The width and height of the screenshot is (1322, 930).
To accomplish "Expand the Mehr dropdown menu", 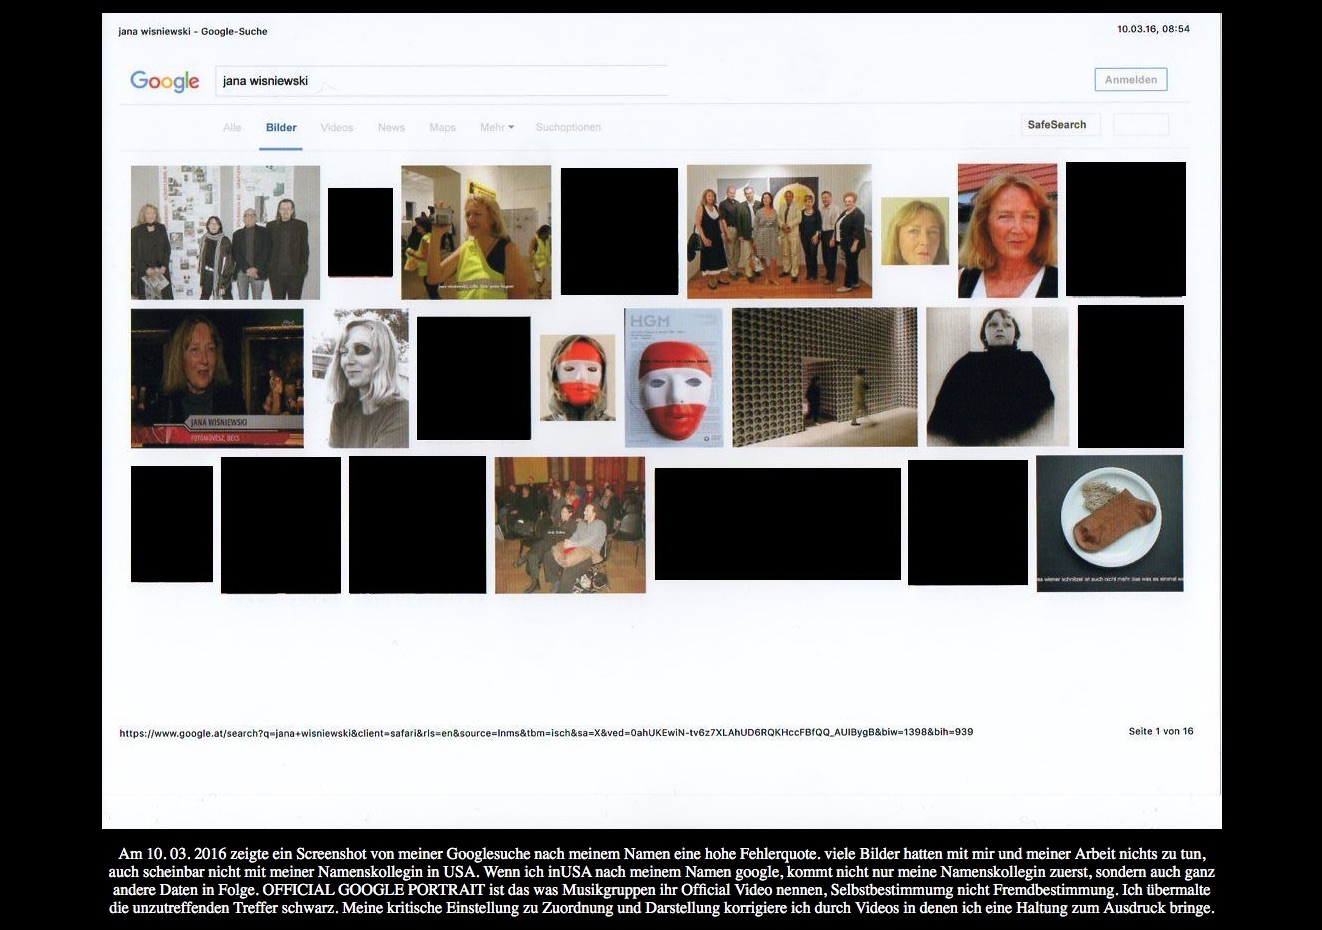I will 497,128.
